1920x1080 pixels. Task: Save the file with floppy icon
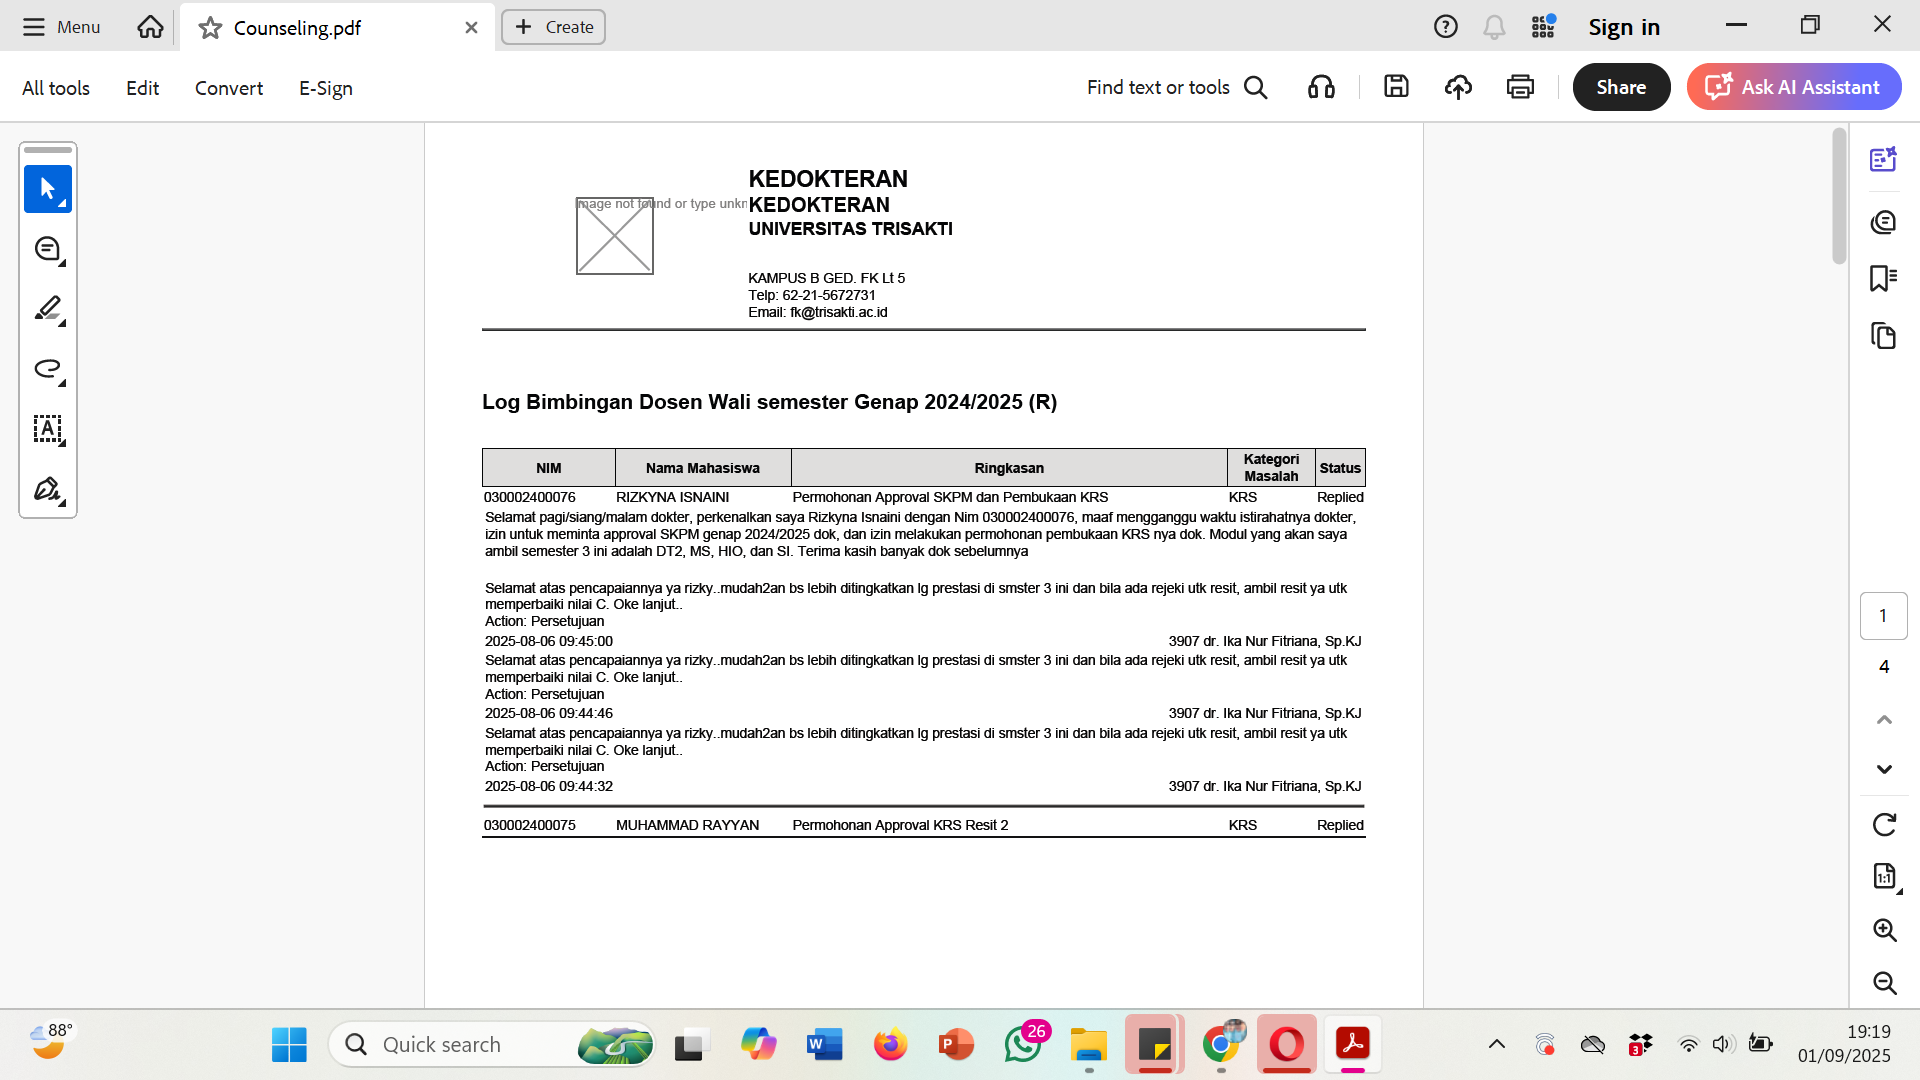[x=1396, y=87]
